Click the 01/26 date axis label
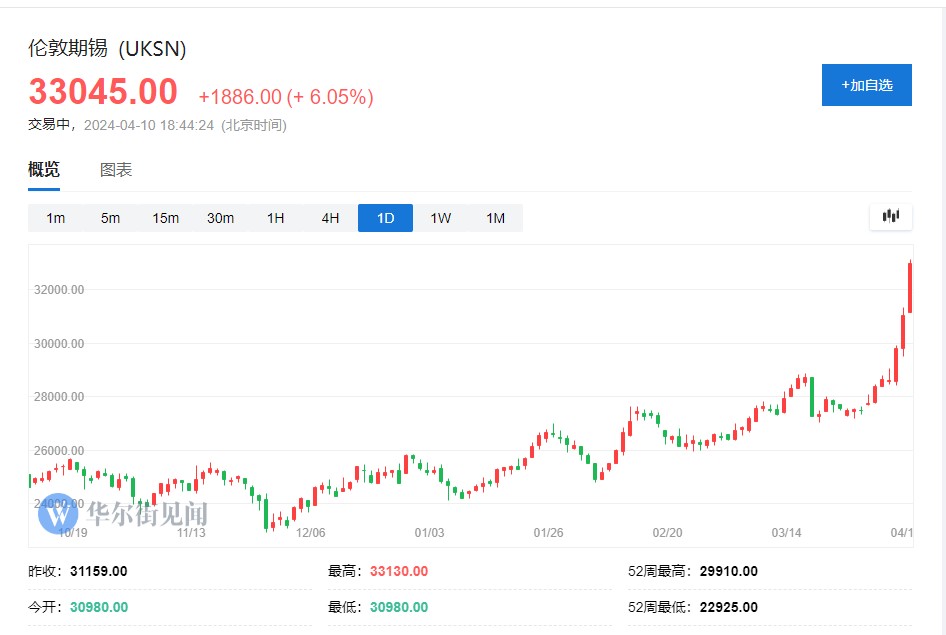The height and width of the screenshot is (635, 946). 548,532
